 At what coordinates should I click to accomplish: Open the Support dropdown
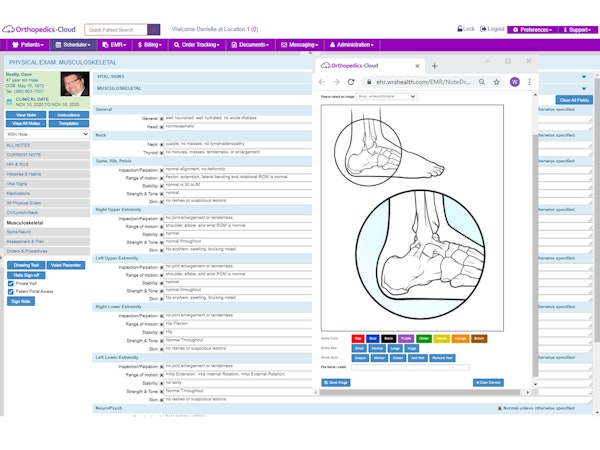click(x=577, y=29)
